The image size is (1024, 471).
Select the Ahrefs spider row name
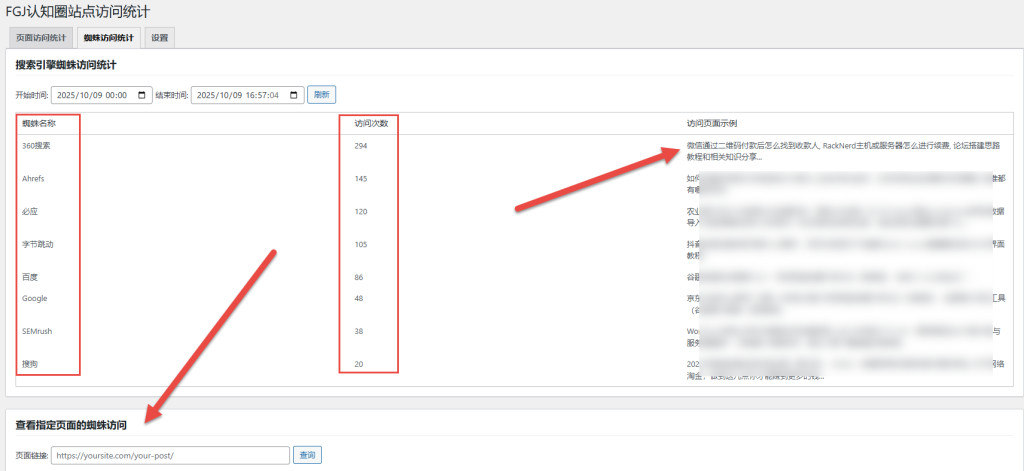coord(33,179)
